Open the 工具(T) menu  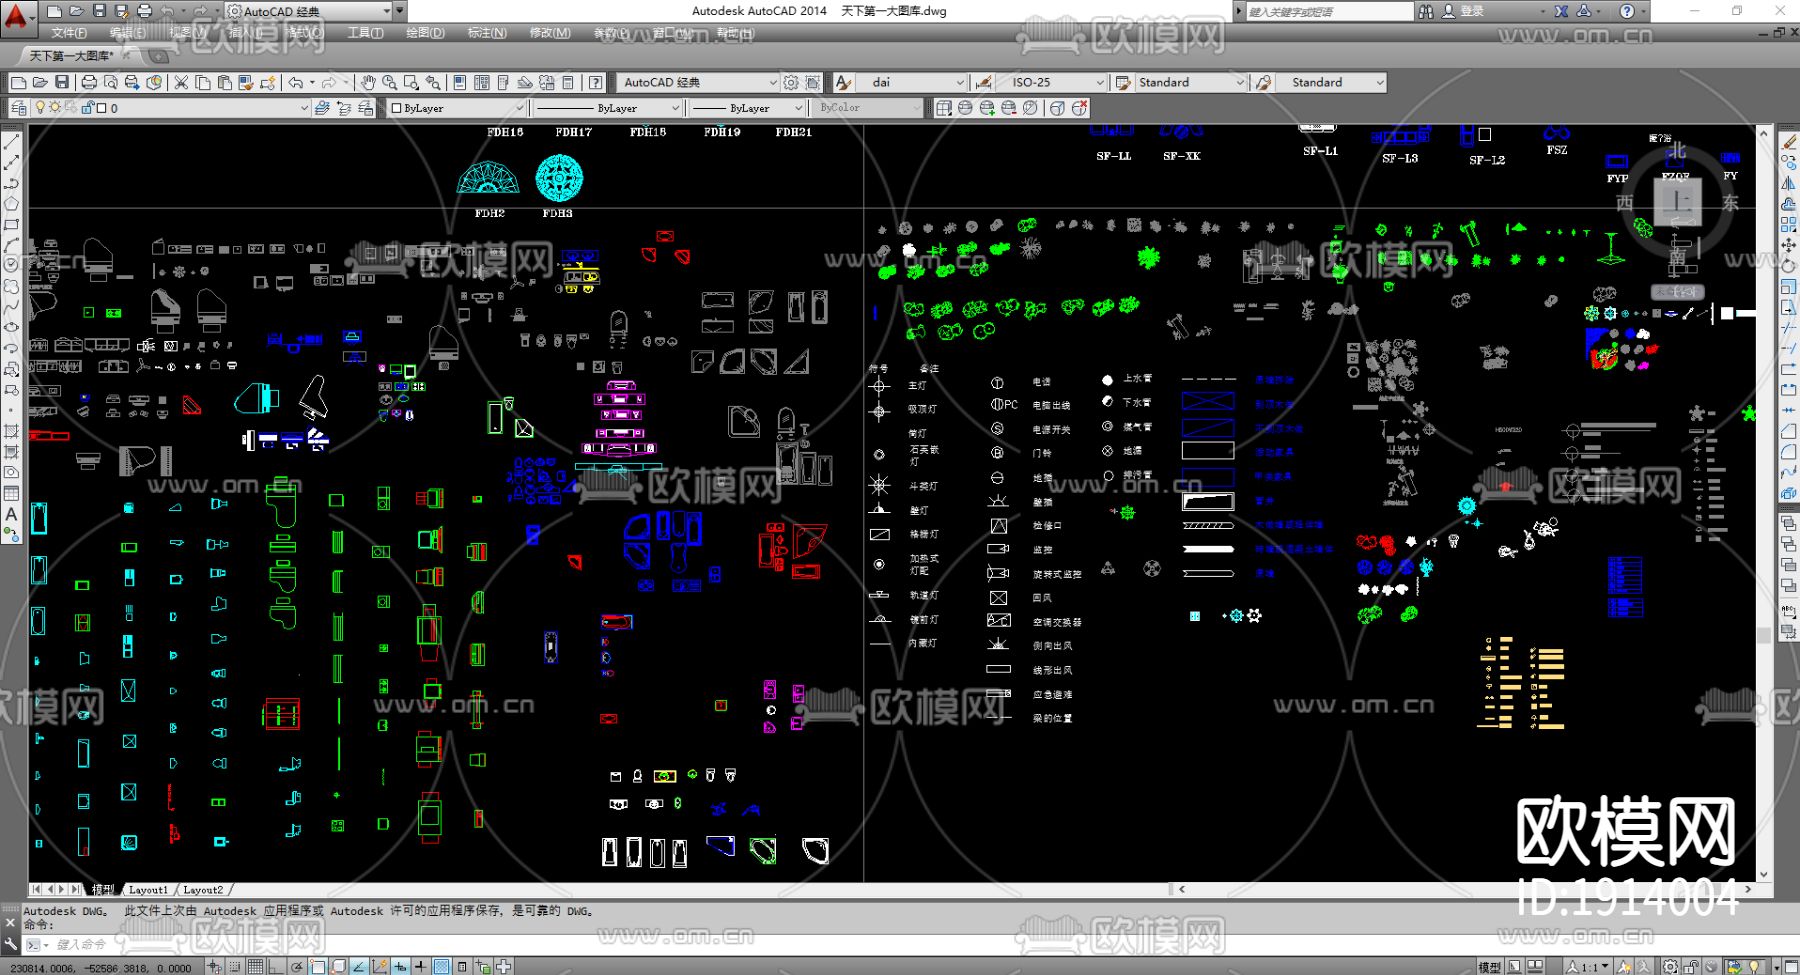coord(365,33)
